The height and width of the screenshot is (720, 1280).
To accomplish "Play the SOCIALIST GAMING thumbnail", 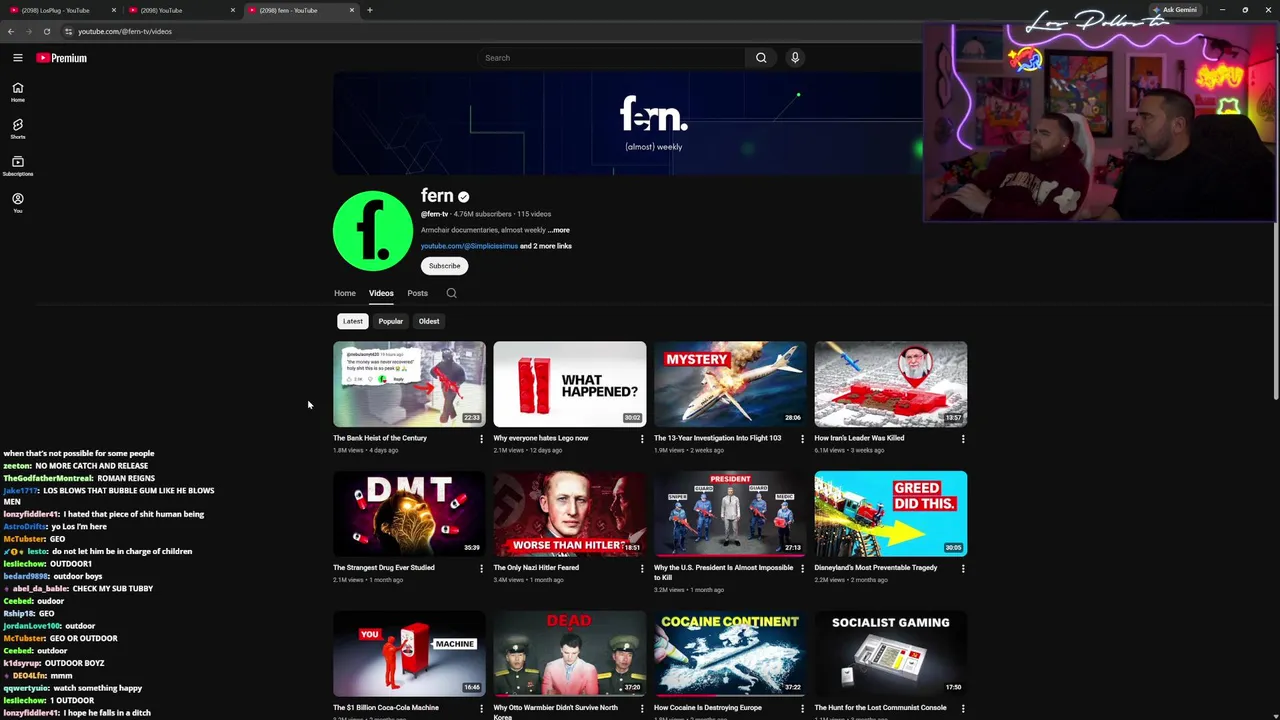I will coord(890,653).
